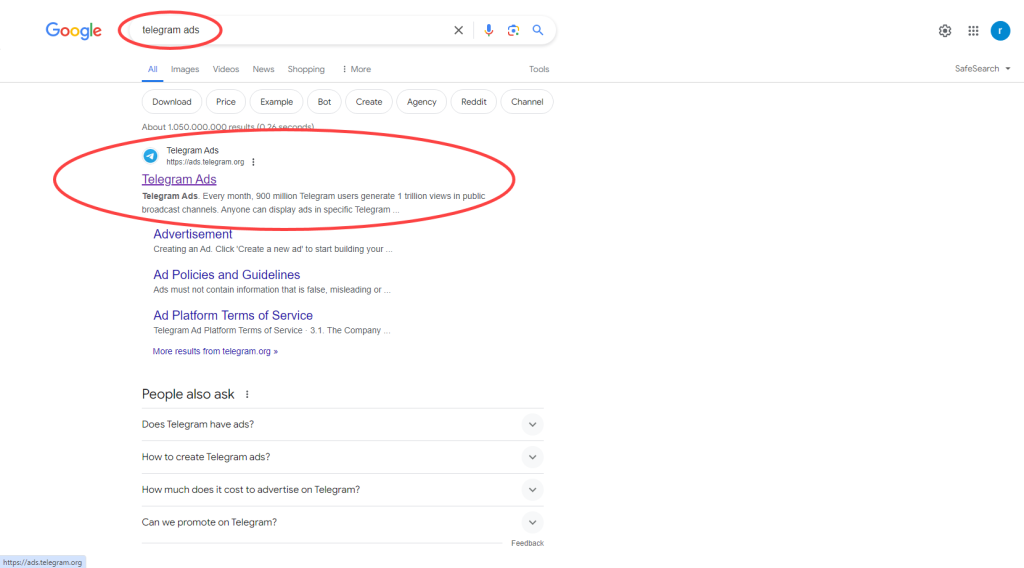Viewport: 1024px width, 568px height.
Task: Apply the Bot filter chip
Action: click(325, 102)
